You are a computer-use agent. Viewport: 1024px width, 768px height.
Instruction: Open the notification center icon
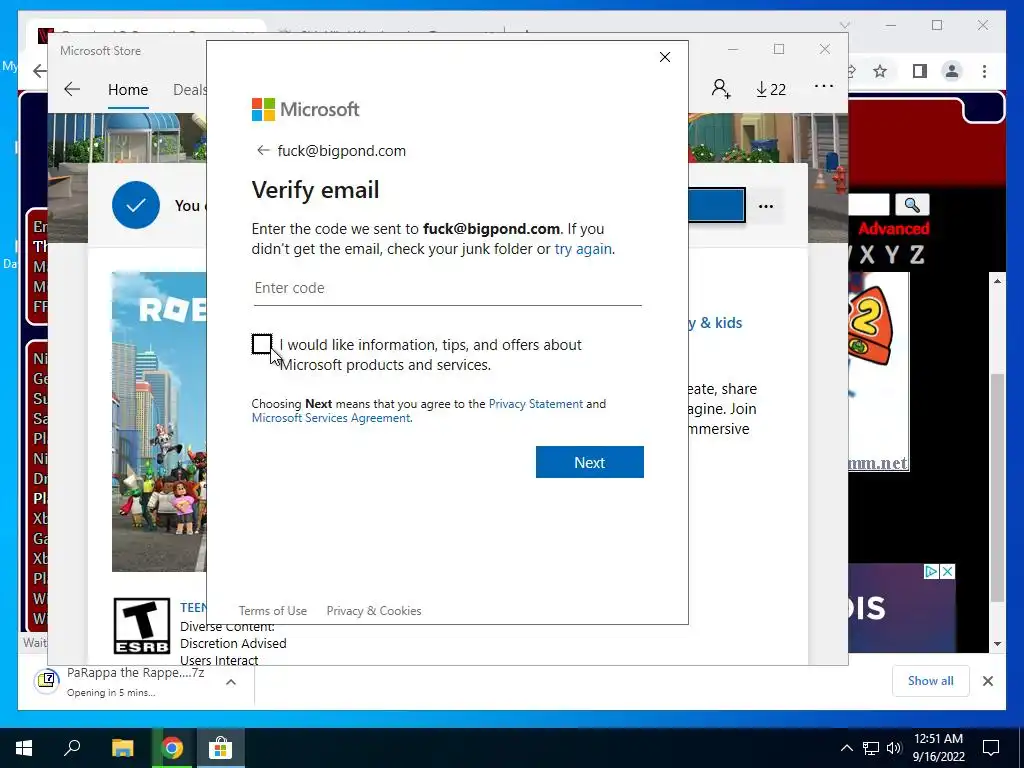(x=991, y=748)
